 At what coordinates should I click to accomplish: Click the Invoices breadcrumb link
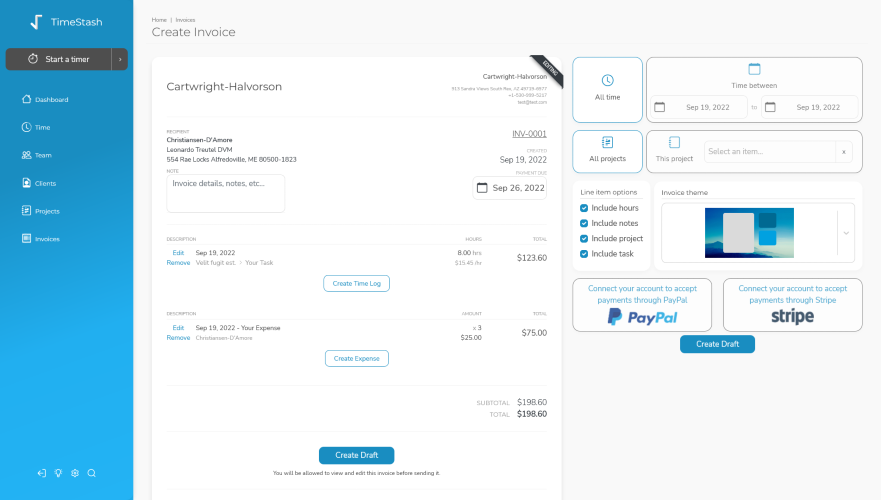tap(185, 20)
